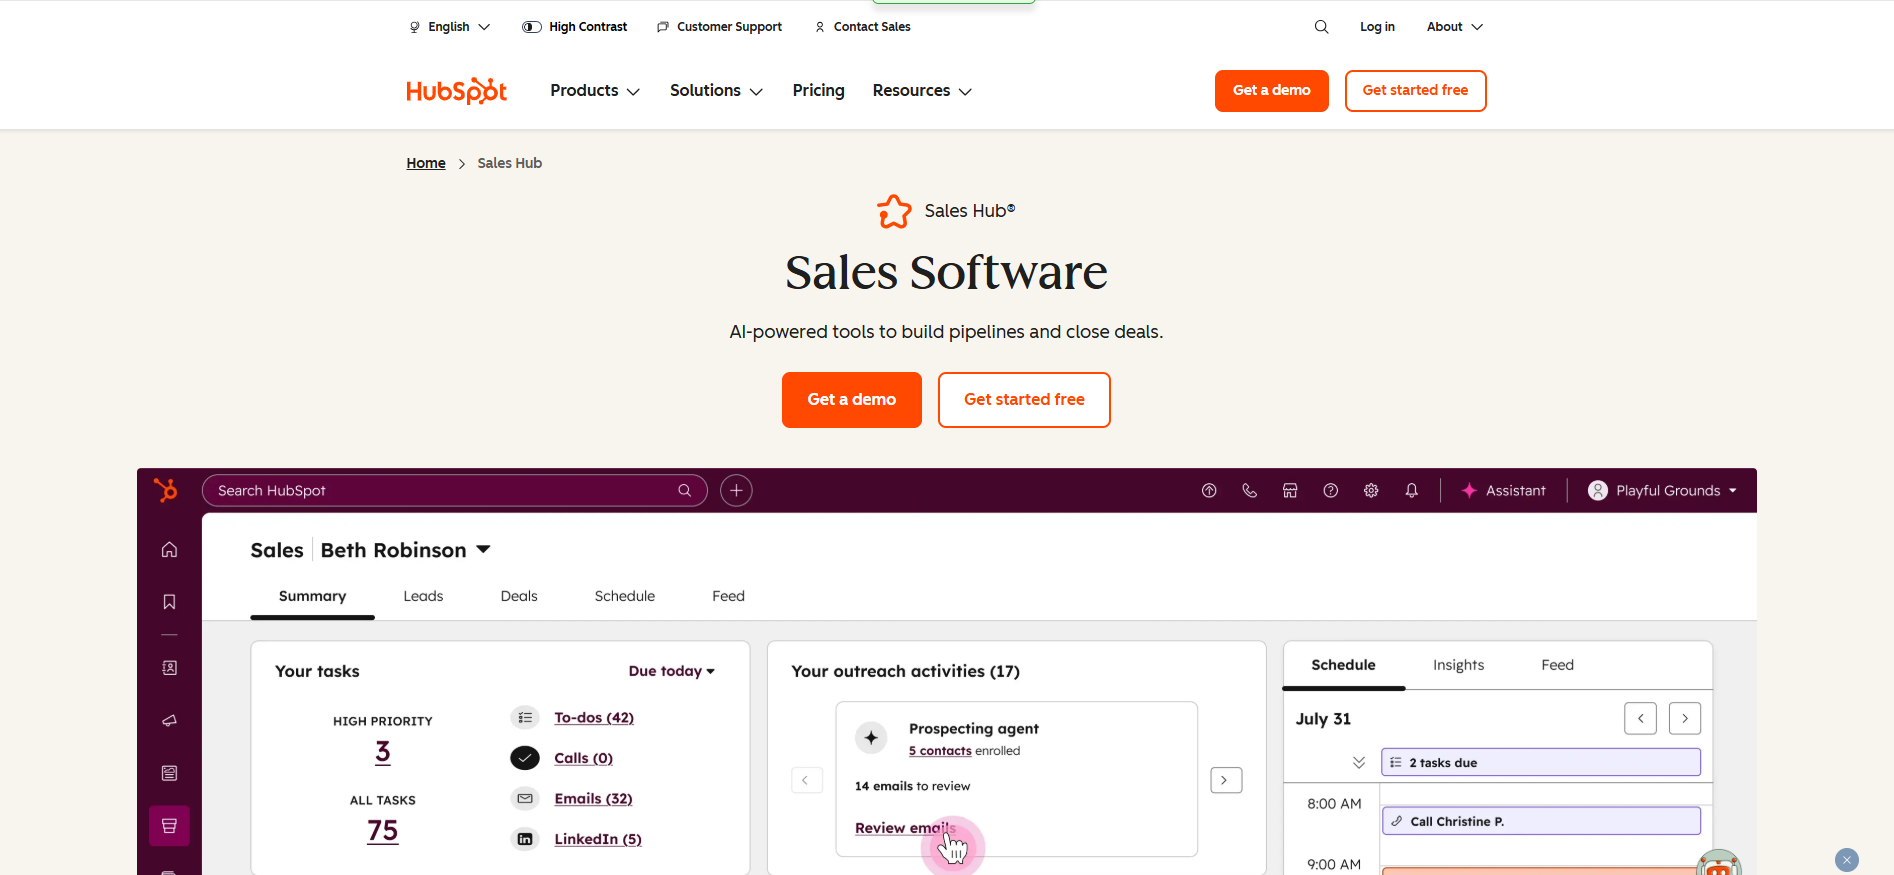Go to Home breadcrumb link
The height and width of the screenshot is (875, 1894).
tap(426, 163)
